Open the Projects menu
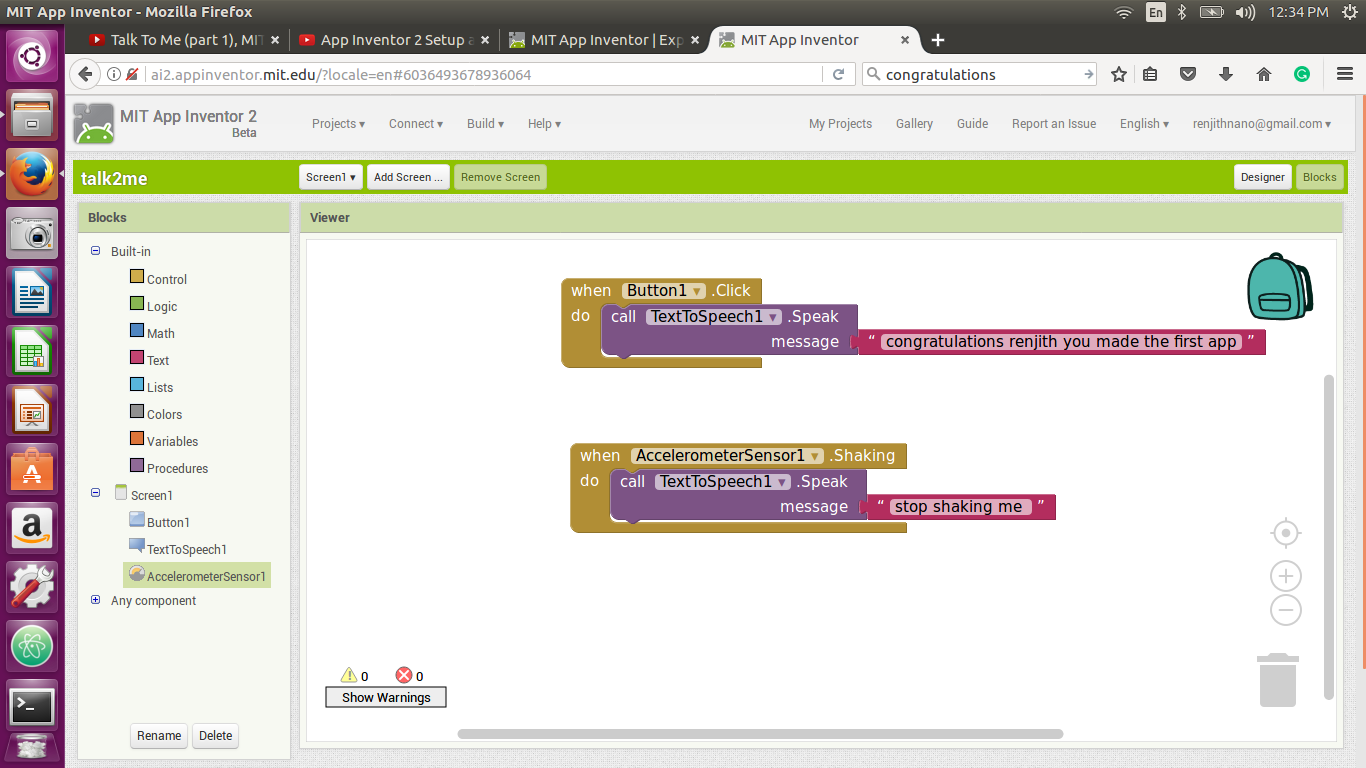This screenshot has height=768, width=1366. 338,124
